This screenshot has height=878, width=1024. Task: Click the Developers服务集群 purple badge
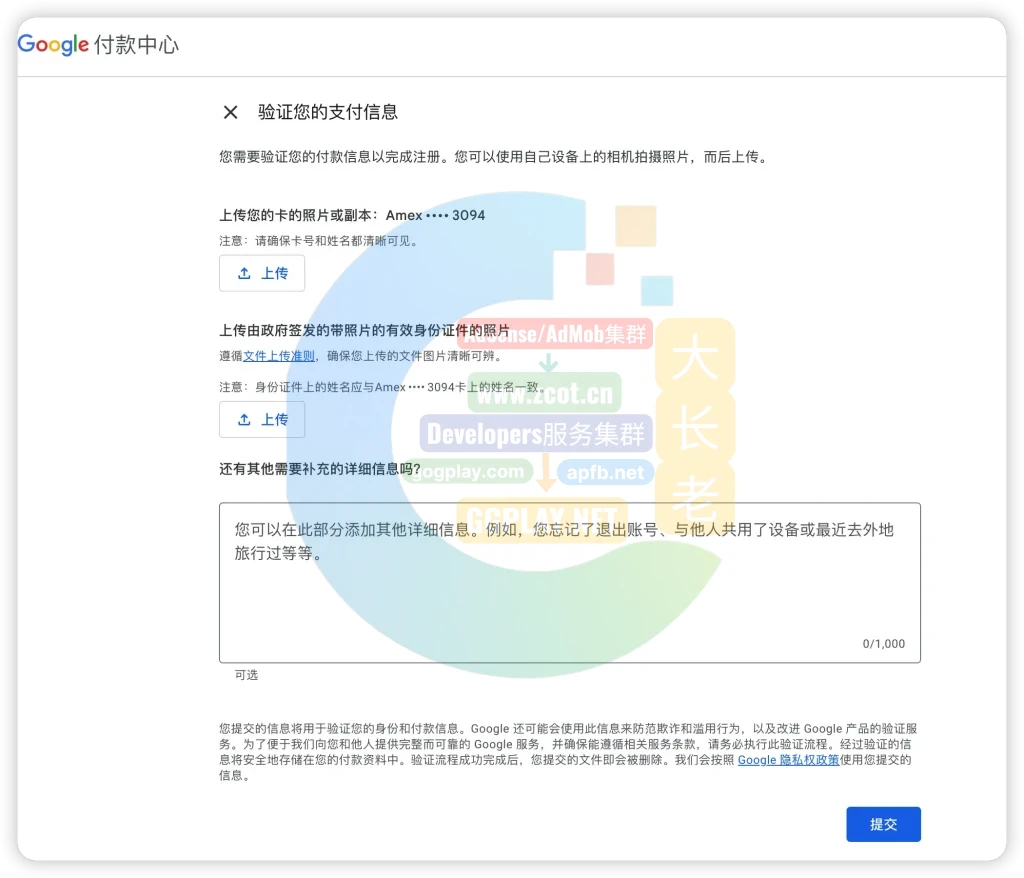(x=535, y=434)
